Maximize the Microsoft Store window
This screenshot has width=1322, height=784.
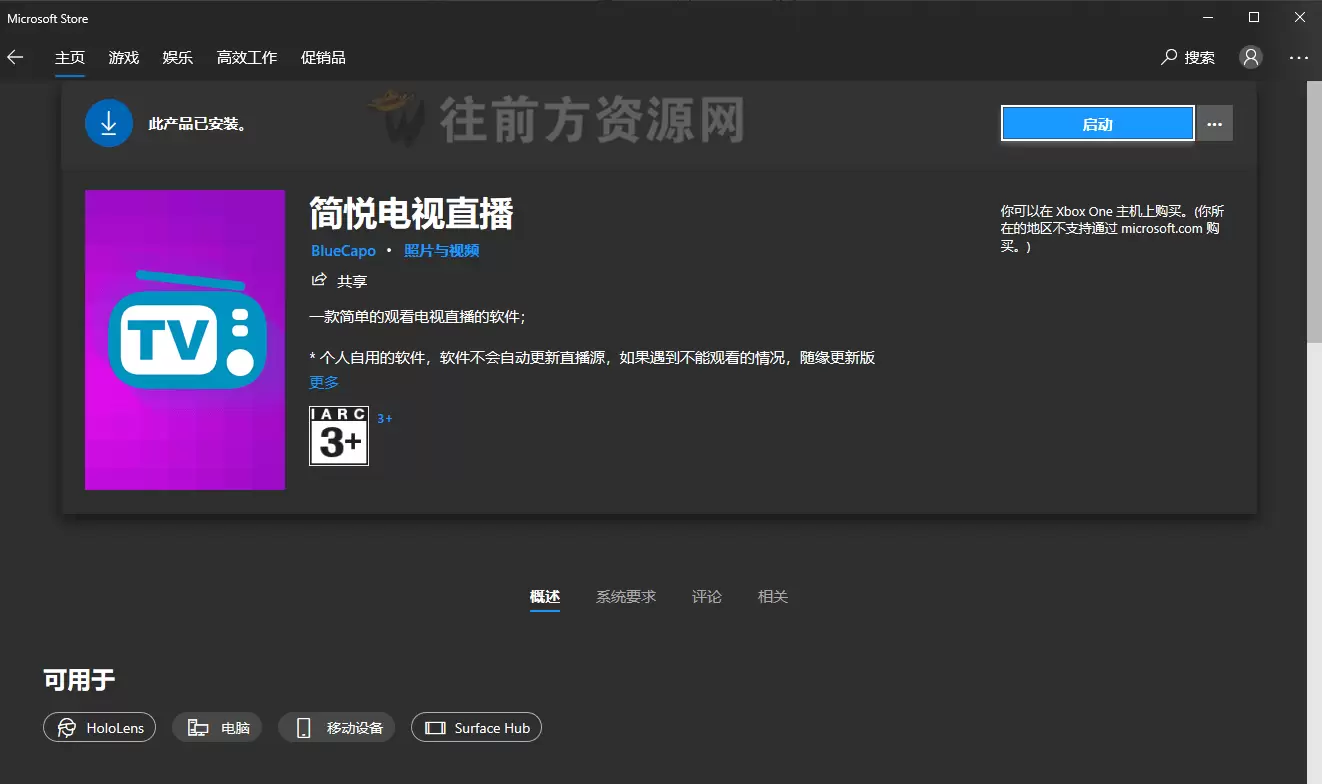[x=1254, y=17]
